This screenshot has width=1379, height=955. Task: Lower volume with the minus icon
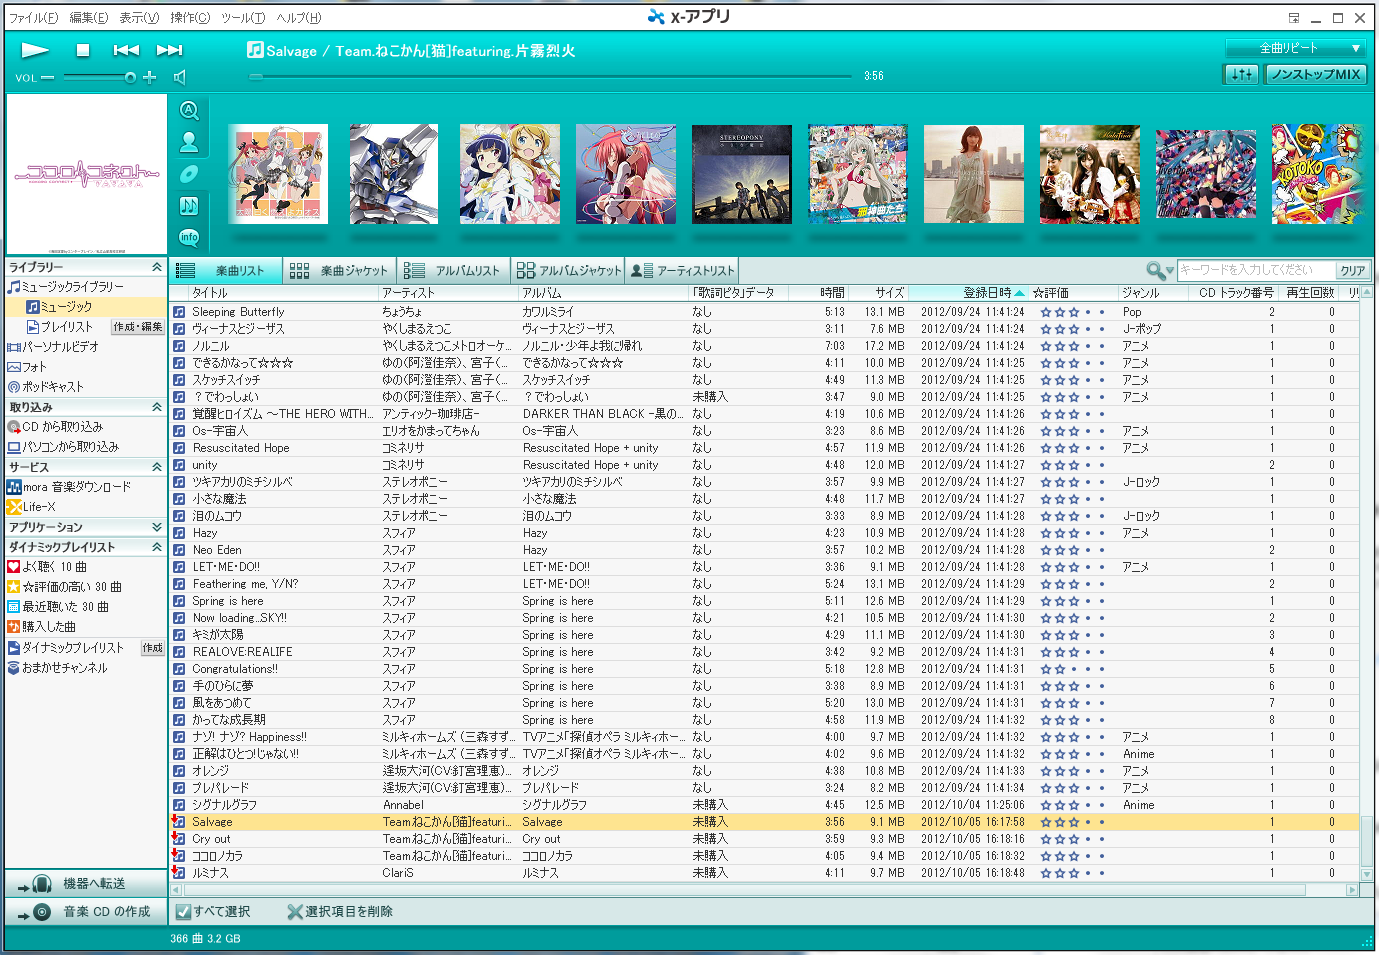click(x=47, y=77)
